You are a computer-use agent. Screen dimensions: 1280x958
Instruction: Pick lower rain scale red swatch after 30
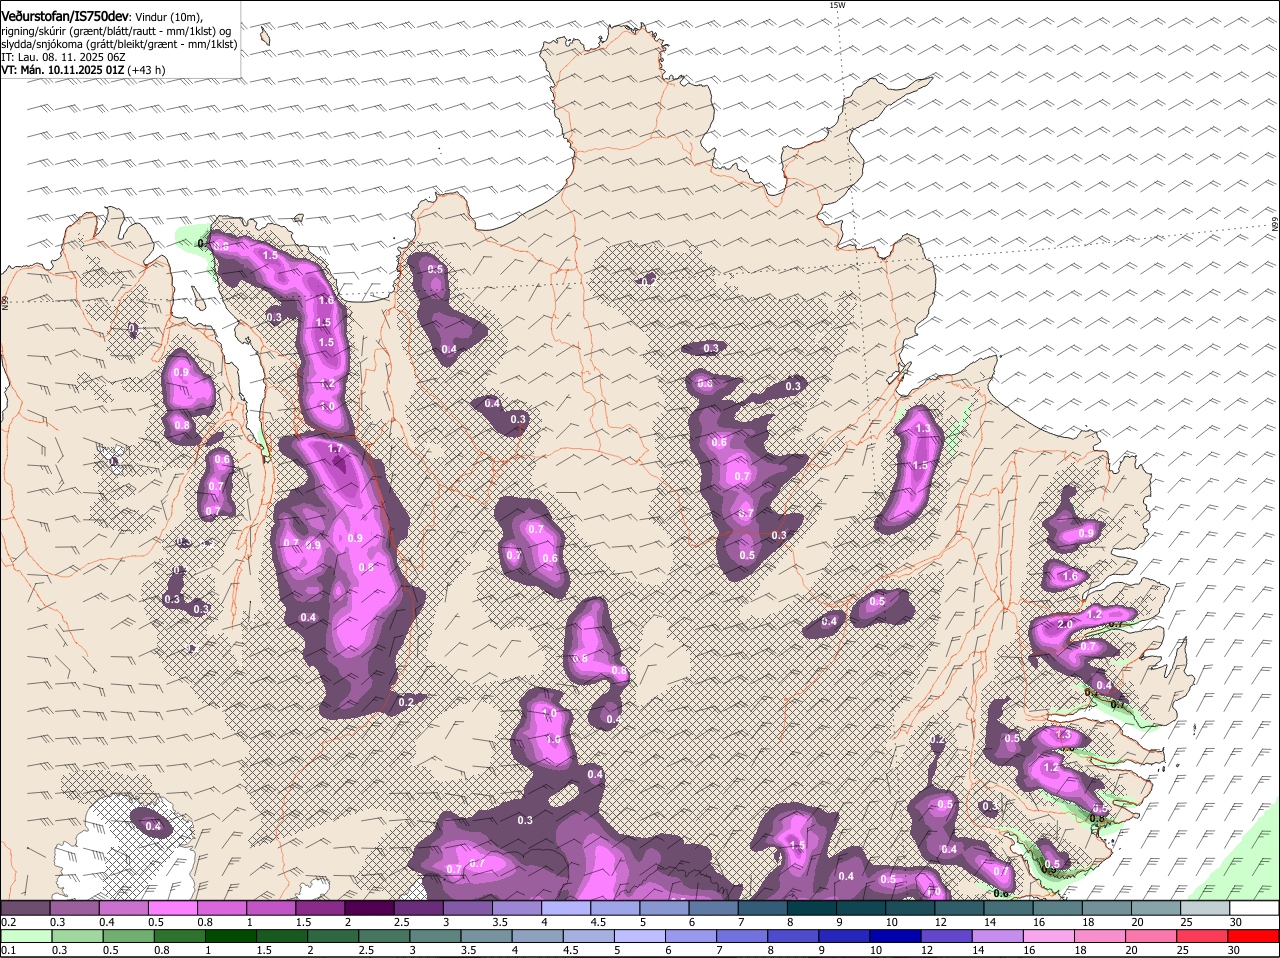point(1254,937)
